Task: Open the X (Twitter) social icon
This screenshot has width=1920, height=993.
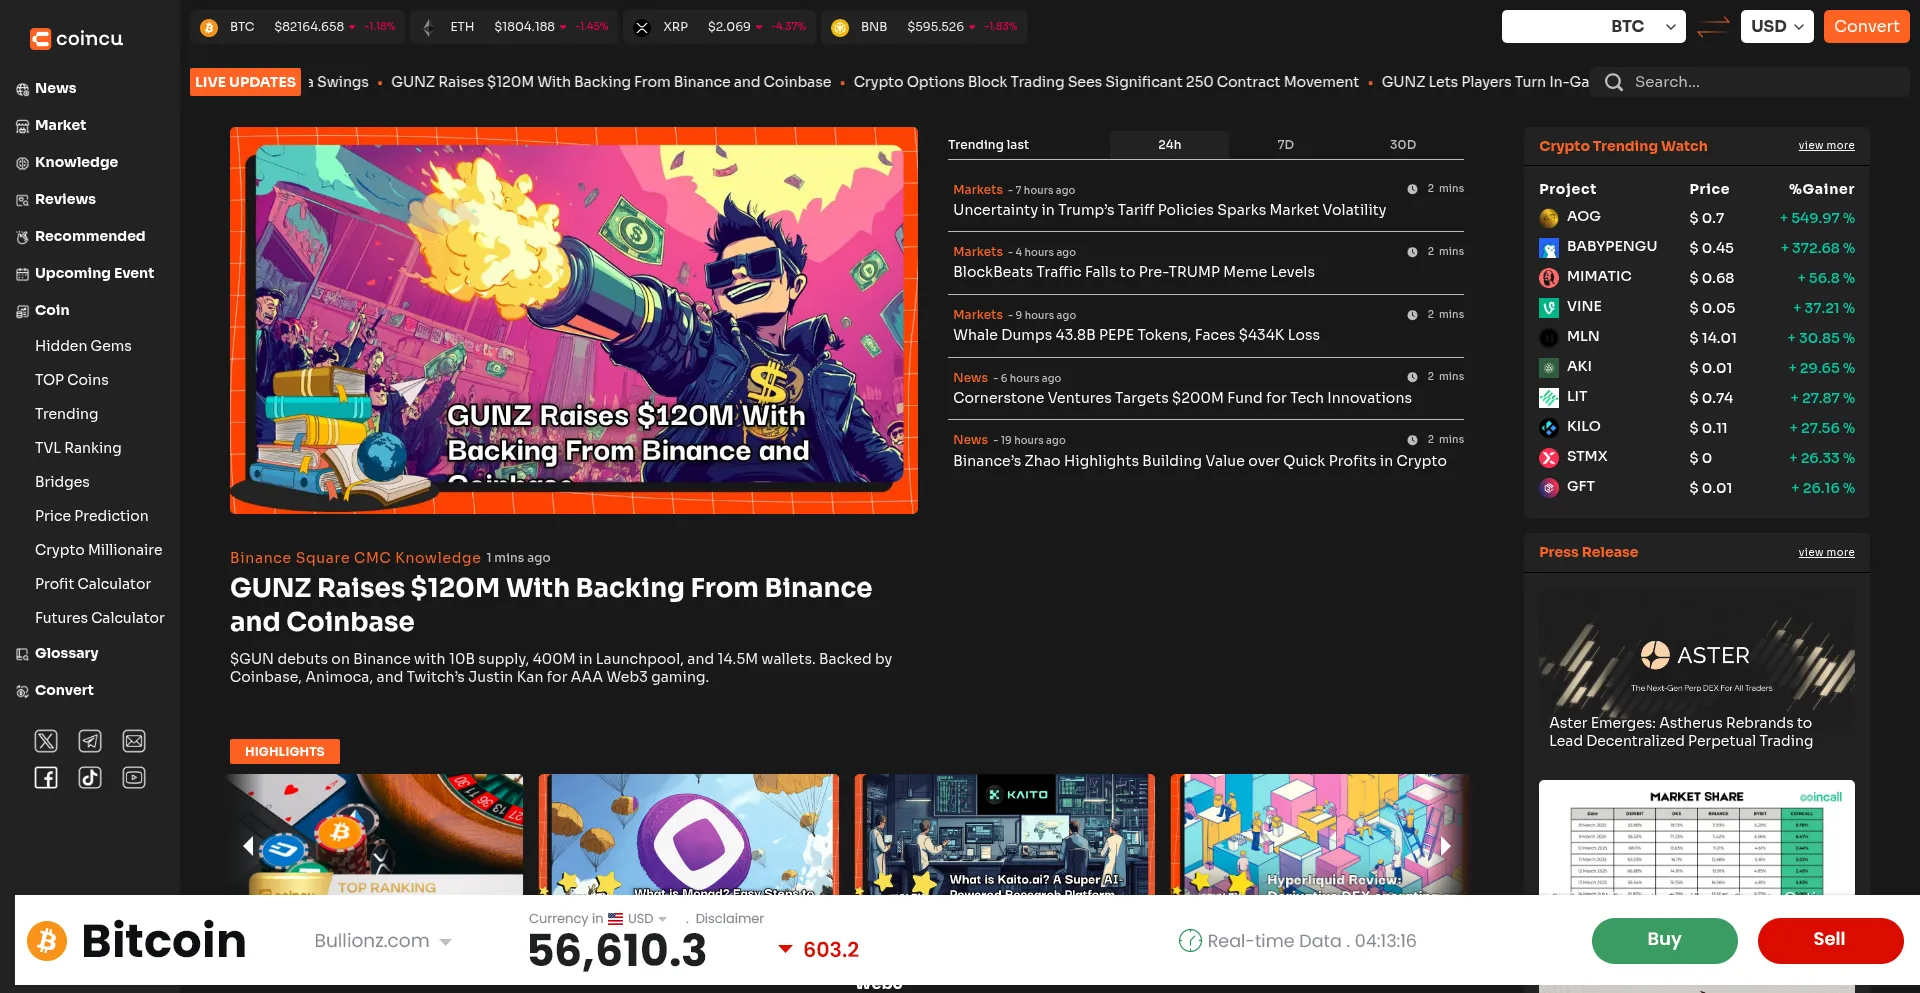Action: [46, 741]
